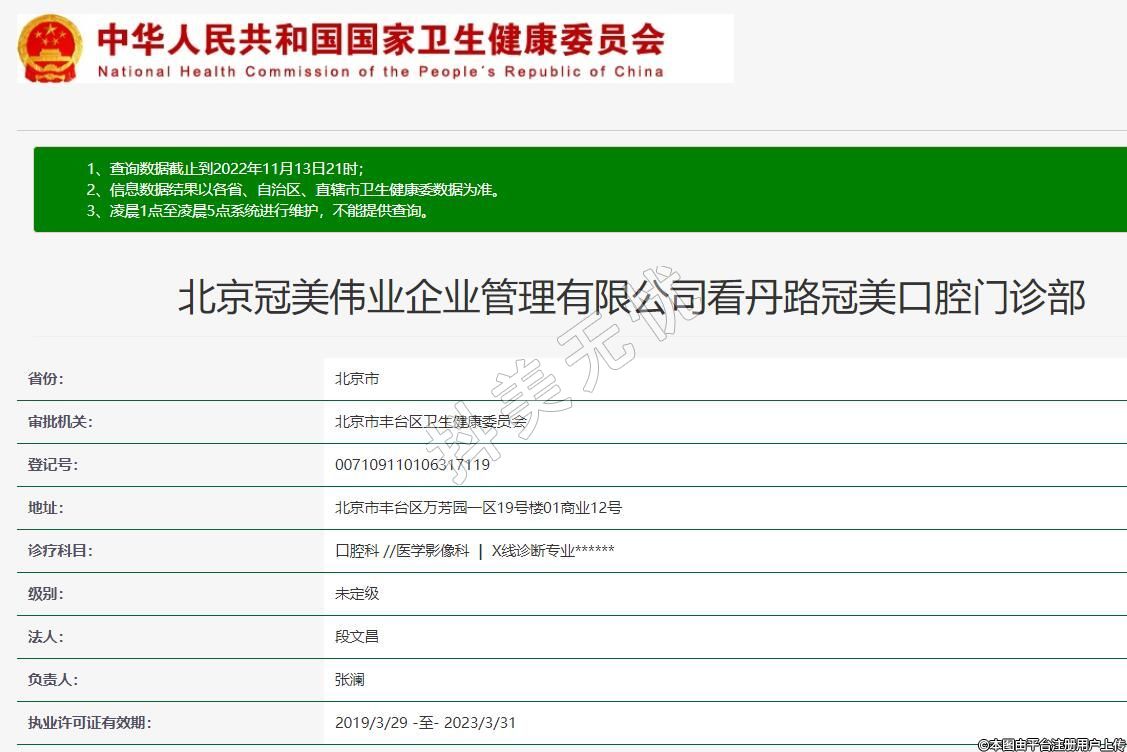Click the 审批机关 row label
Image resolution: width=1127 pixels, height=752 pixels.
60,422
